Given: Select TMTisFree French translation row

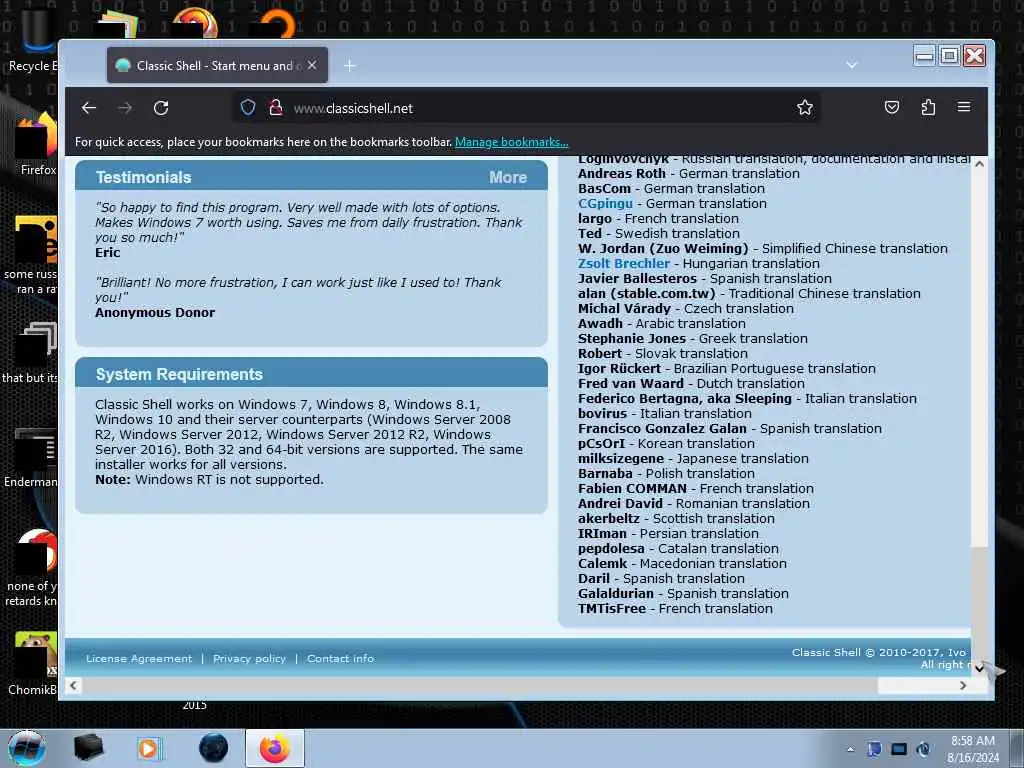Looking at the screenshot, I should click(x=675, y=608).
